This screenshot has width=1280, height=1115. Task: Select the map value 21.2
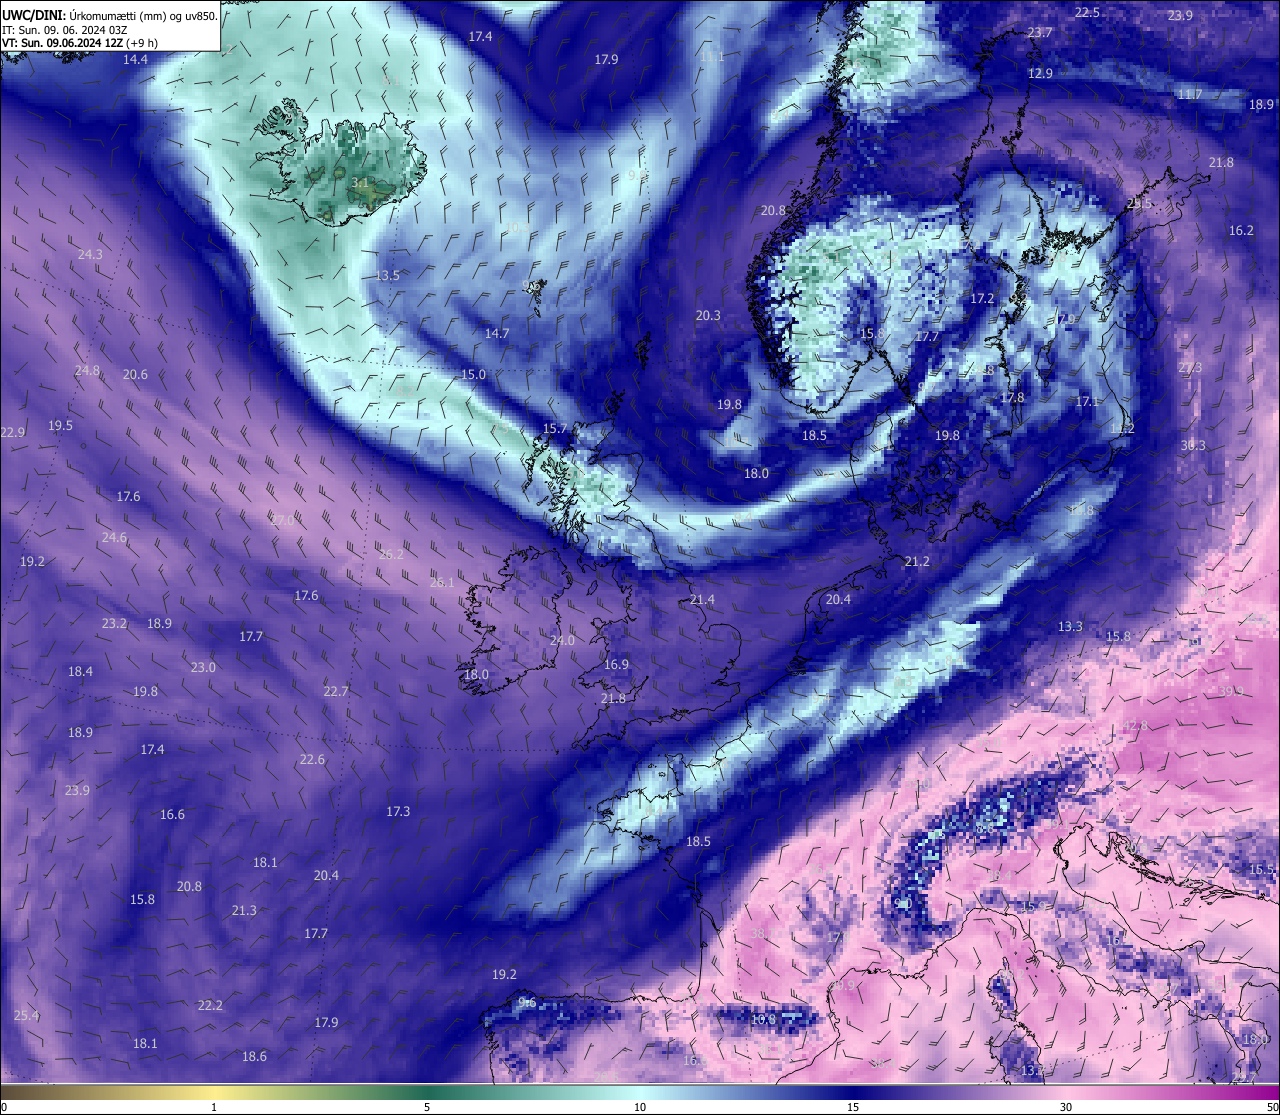pyautogui.click(x=917, y=561)
